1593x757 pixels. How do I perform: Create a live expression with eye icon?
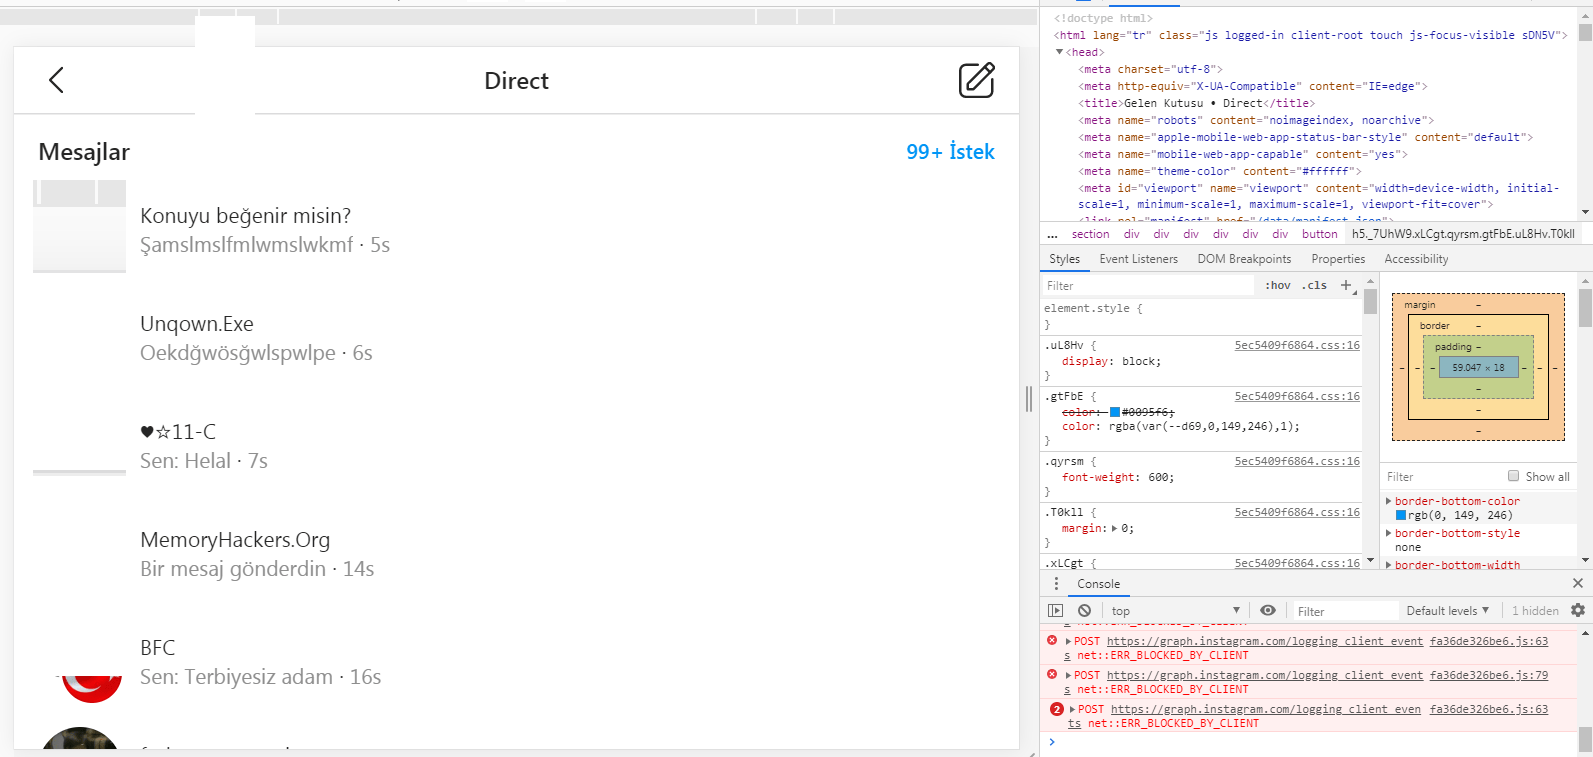[1268, 610]
